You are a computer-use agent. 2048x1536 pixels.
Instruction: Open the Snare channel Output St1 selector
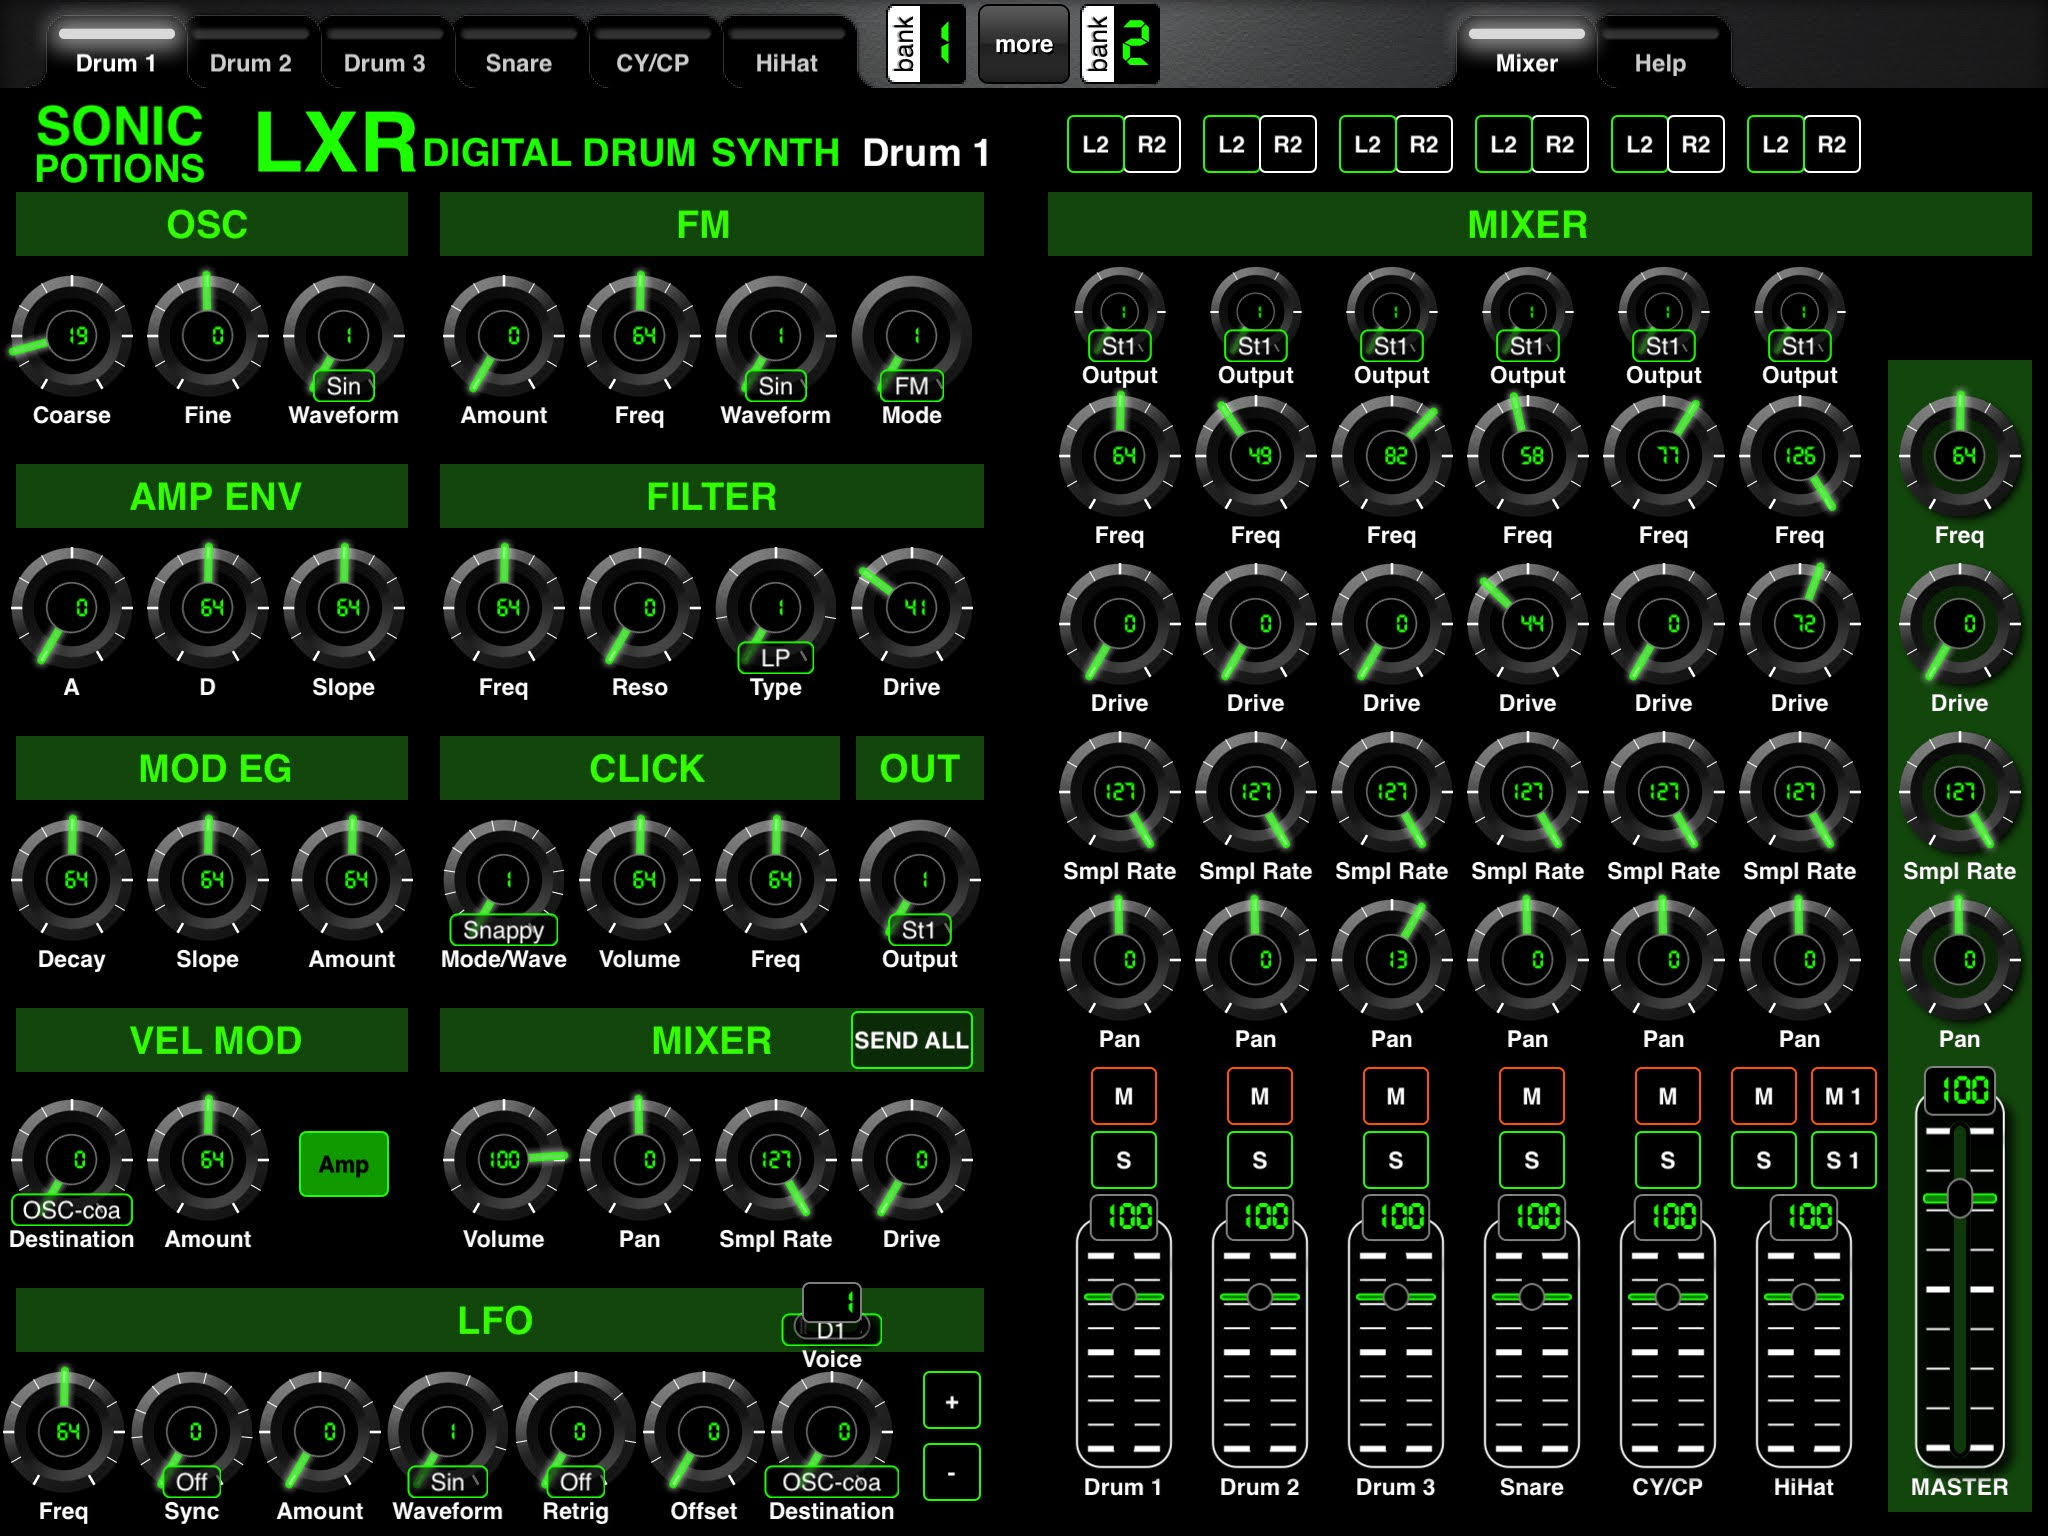(x=1528, y=346)
